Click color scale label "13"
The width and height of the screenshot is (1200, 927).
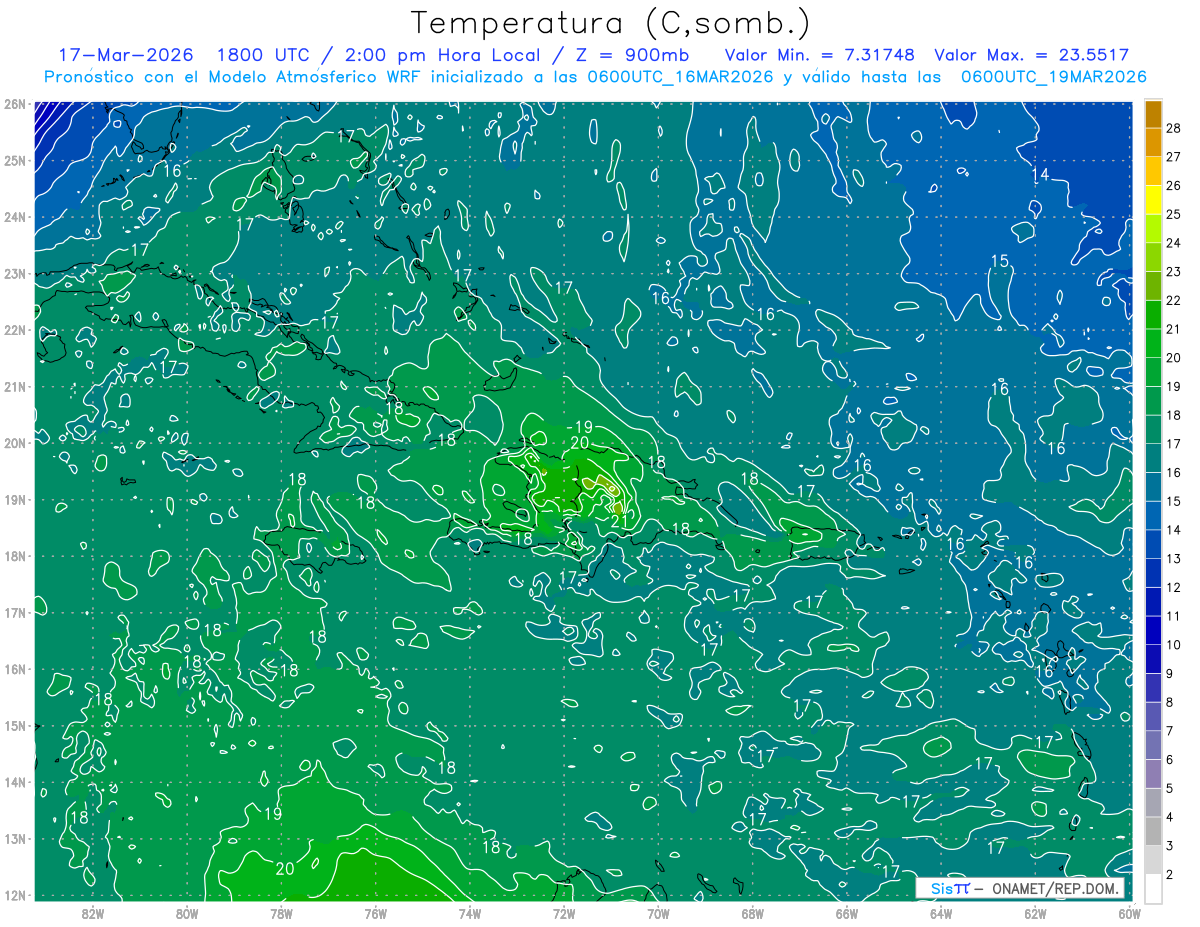tap(1174, 558)
